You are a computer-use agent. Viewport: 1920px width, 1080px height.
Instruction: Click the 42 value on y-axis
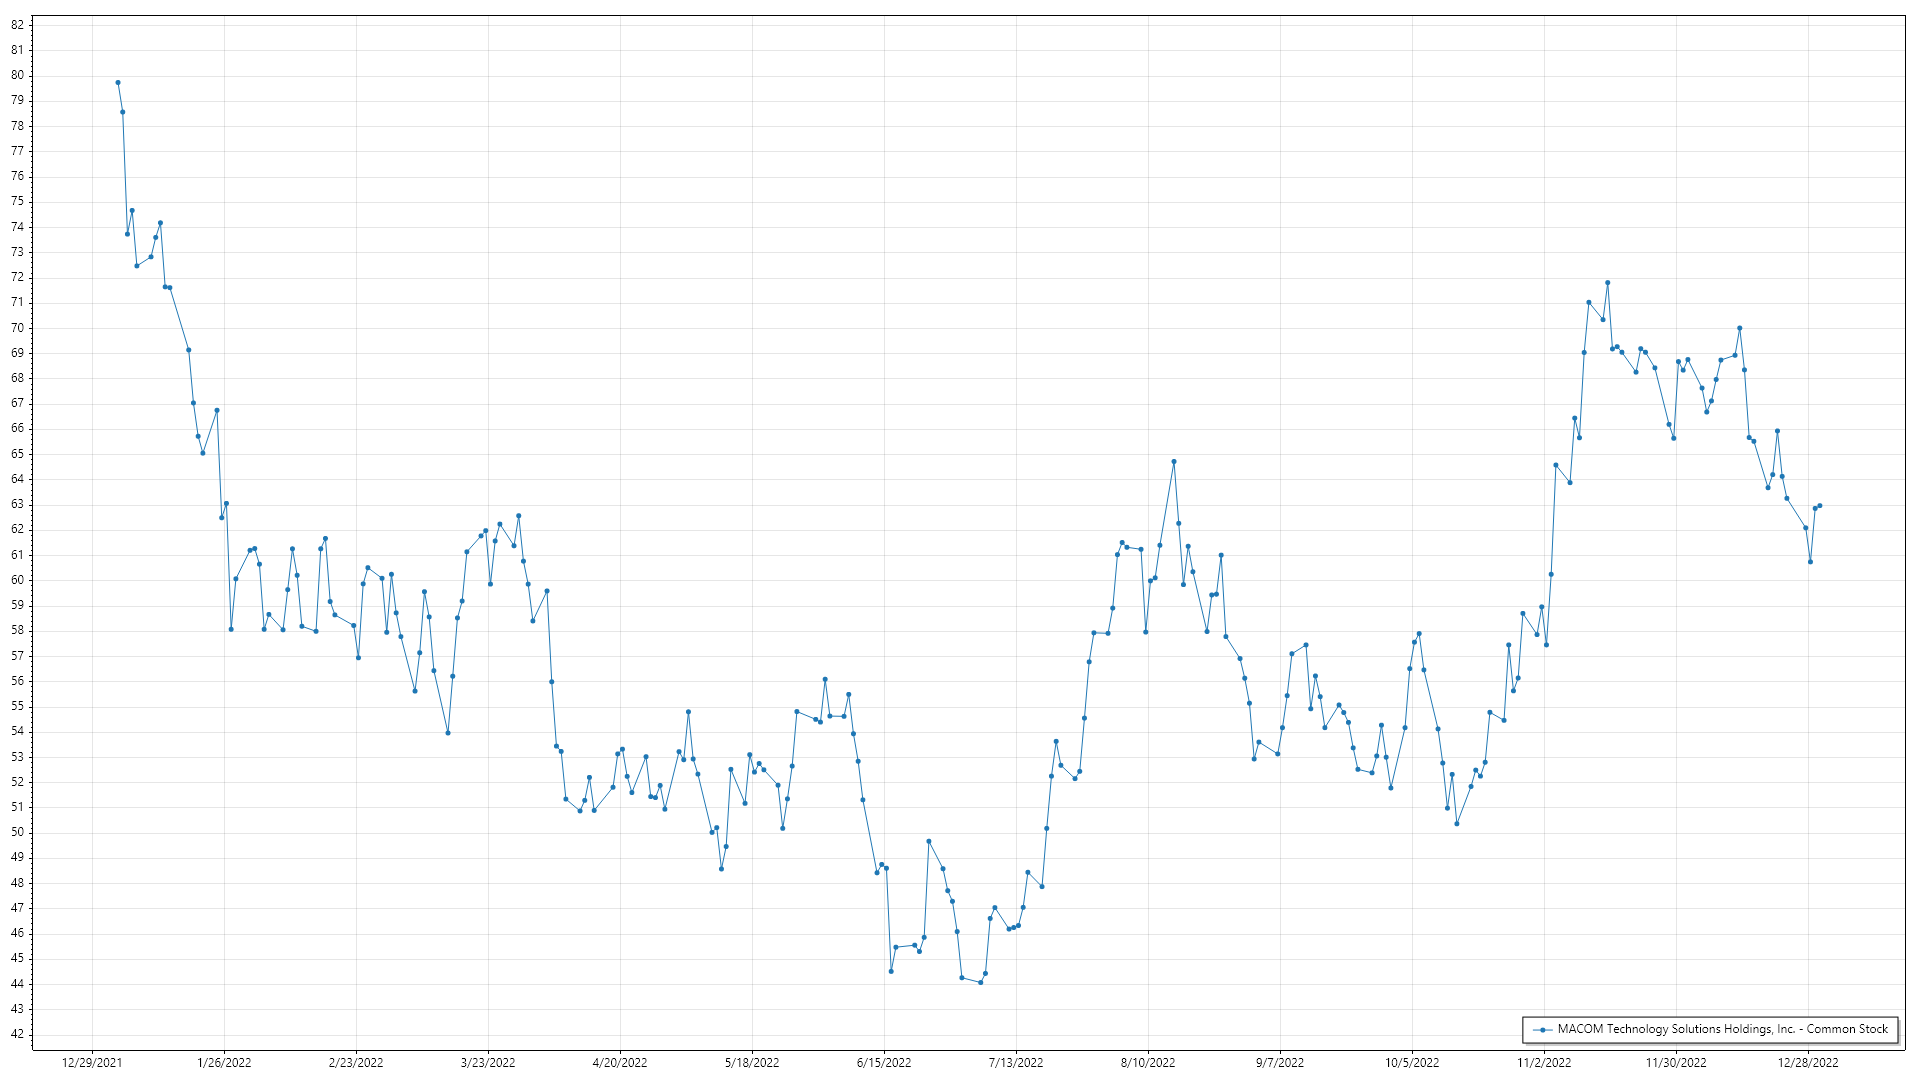click(x=18, y=1035)
